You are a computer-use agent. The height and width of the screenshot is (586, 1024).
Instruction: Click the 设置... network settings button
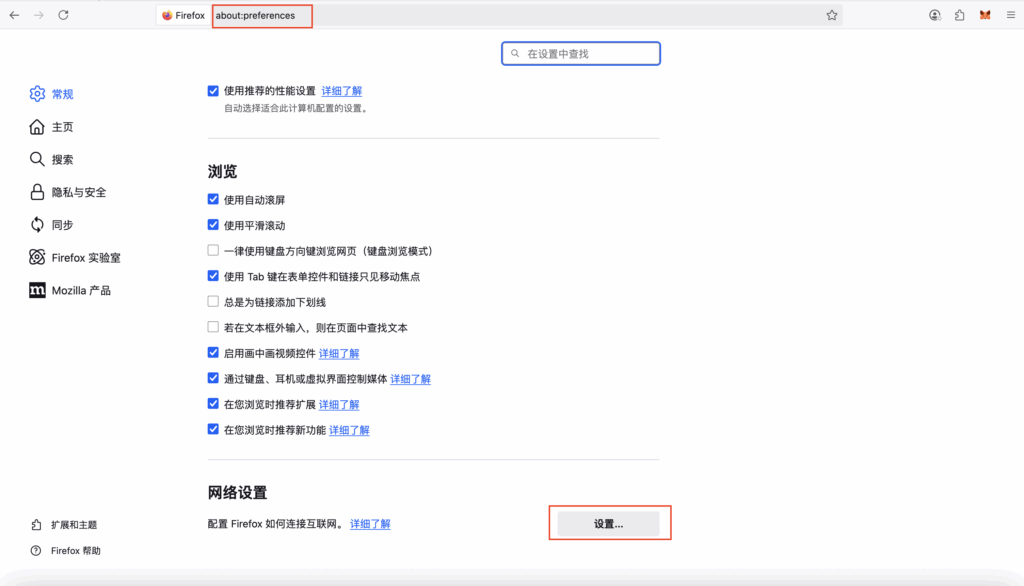pyautogui.click(x=608, y=524)
